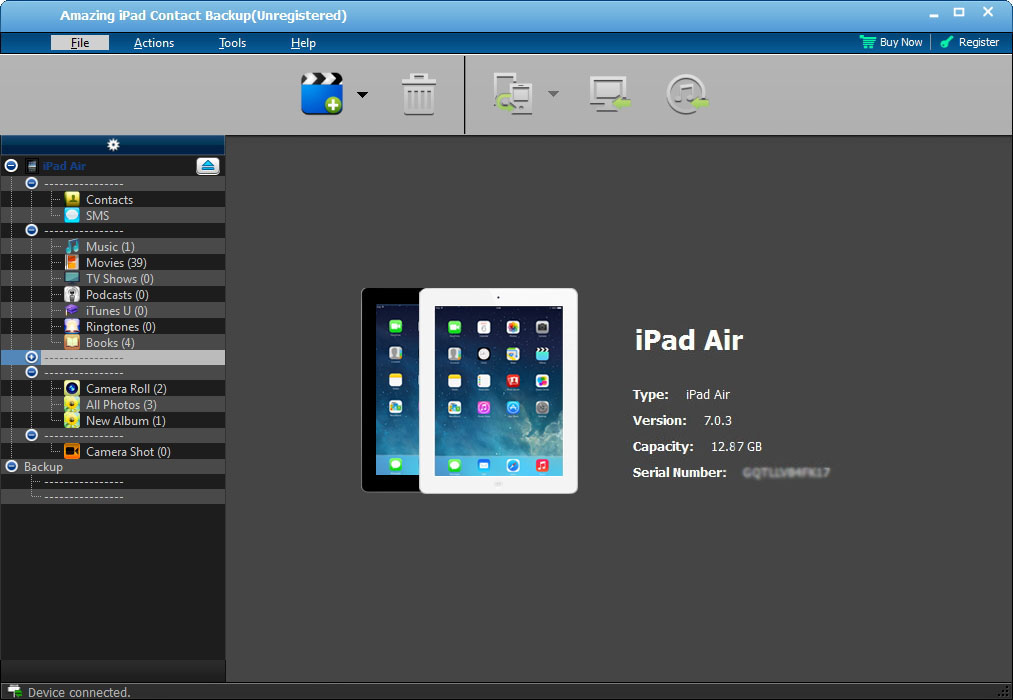
Task: Click the add video clapperboard icon
Action: [x=322, y=94]
